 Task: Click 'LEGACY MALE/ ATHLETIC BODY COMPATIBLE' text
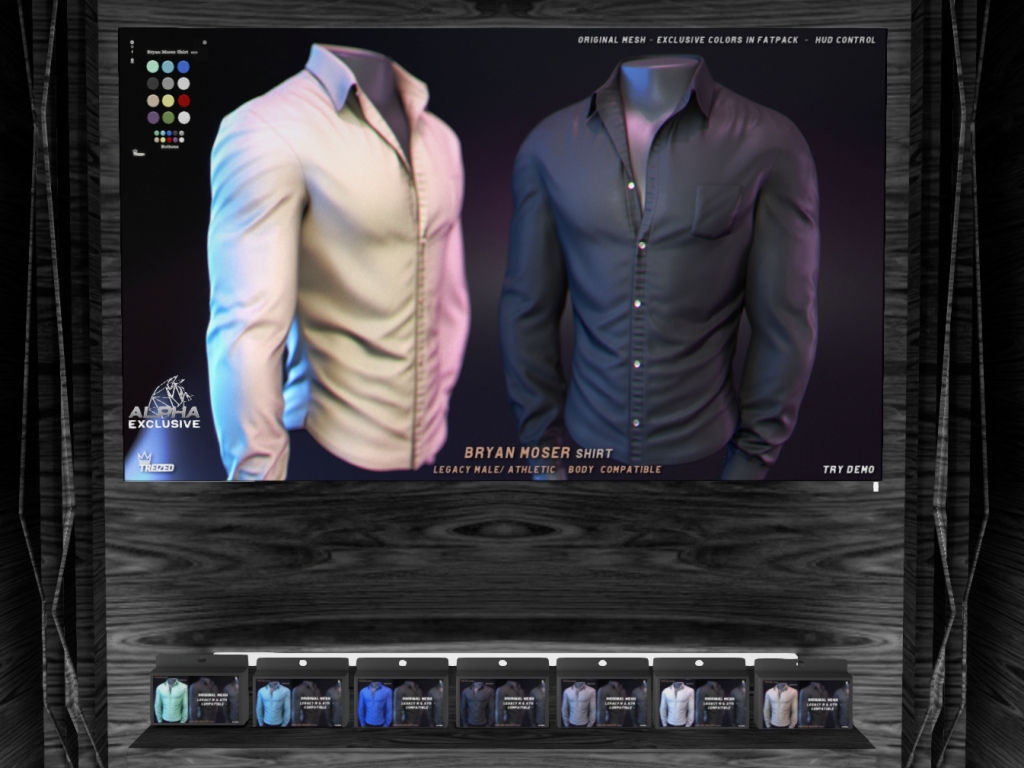[547, 470]
